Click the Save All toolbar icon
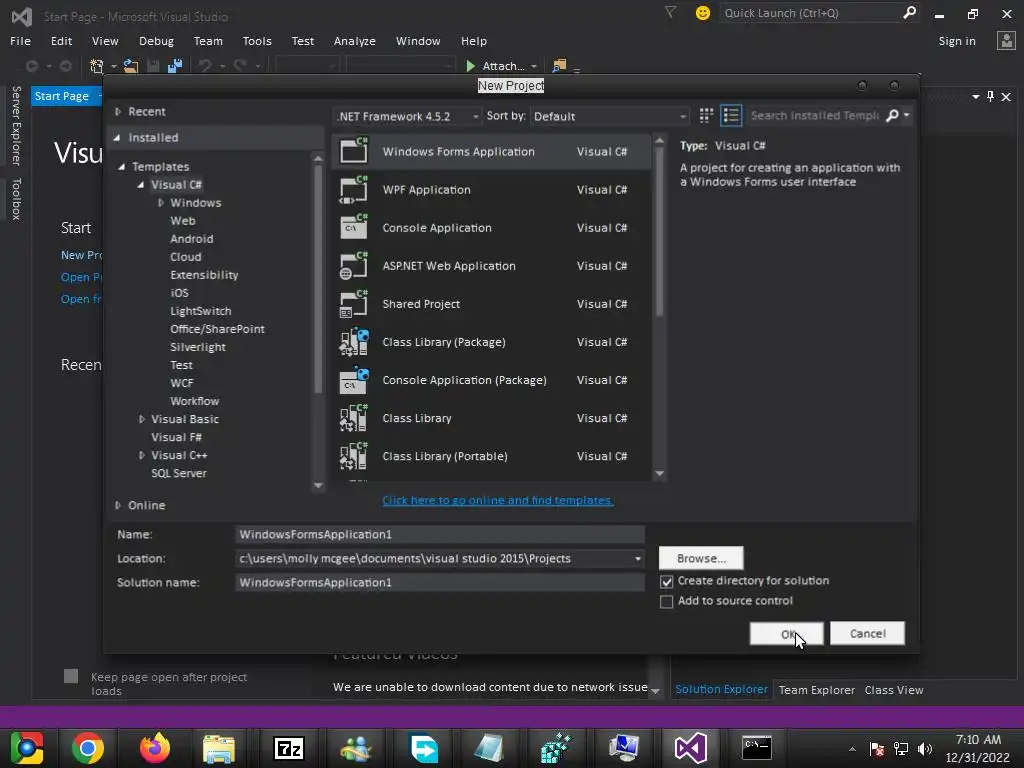The height and width of the screenshot is (768, 1024). click(174, 66)
